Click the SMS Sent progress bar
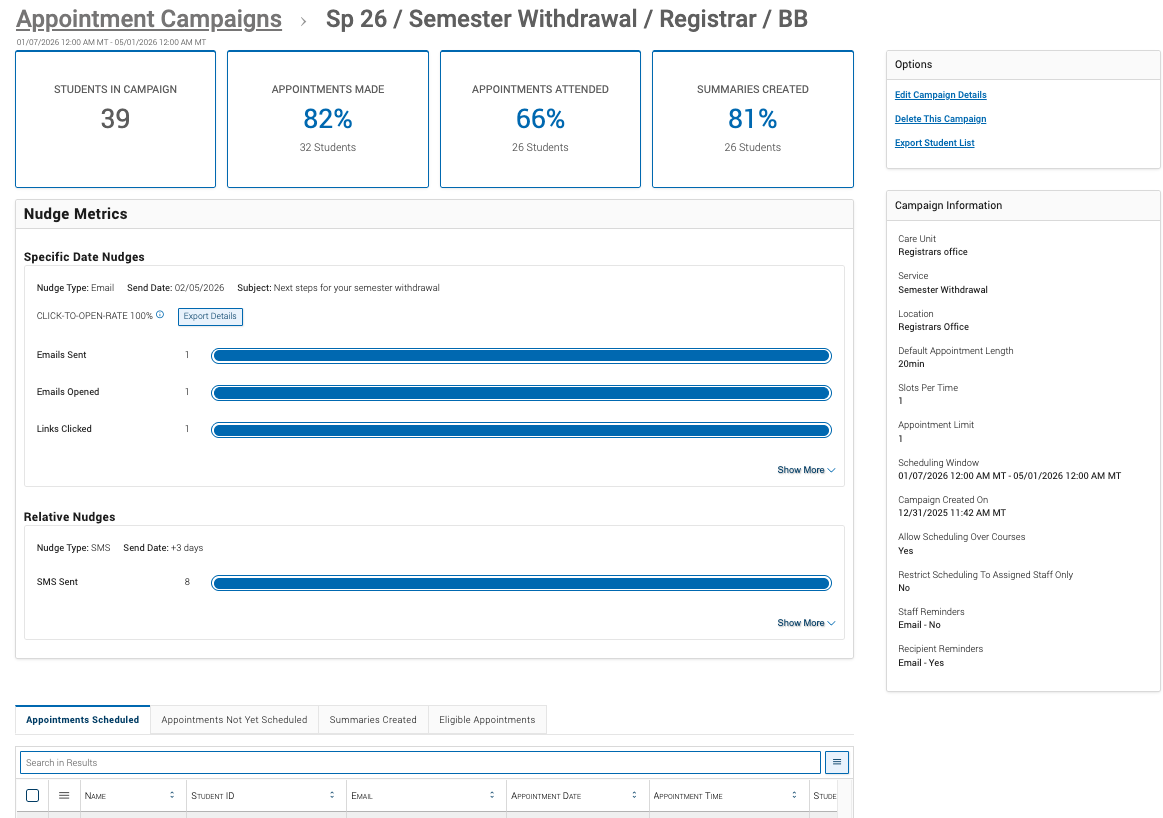 click(x=521, y=584)
